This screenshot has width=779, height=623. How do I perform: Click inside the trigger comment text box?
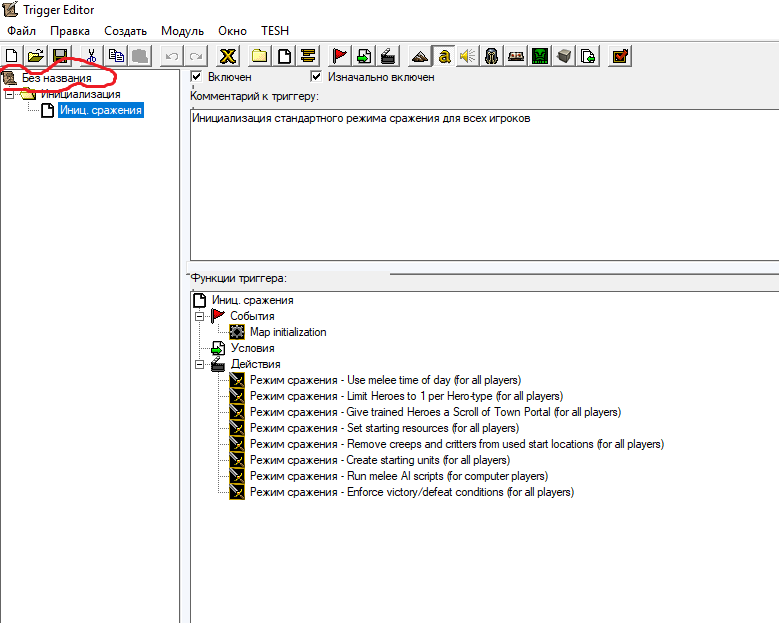tap(484, 184)
